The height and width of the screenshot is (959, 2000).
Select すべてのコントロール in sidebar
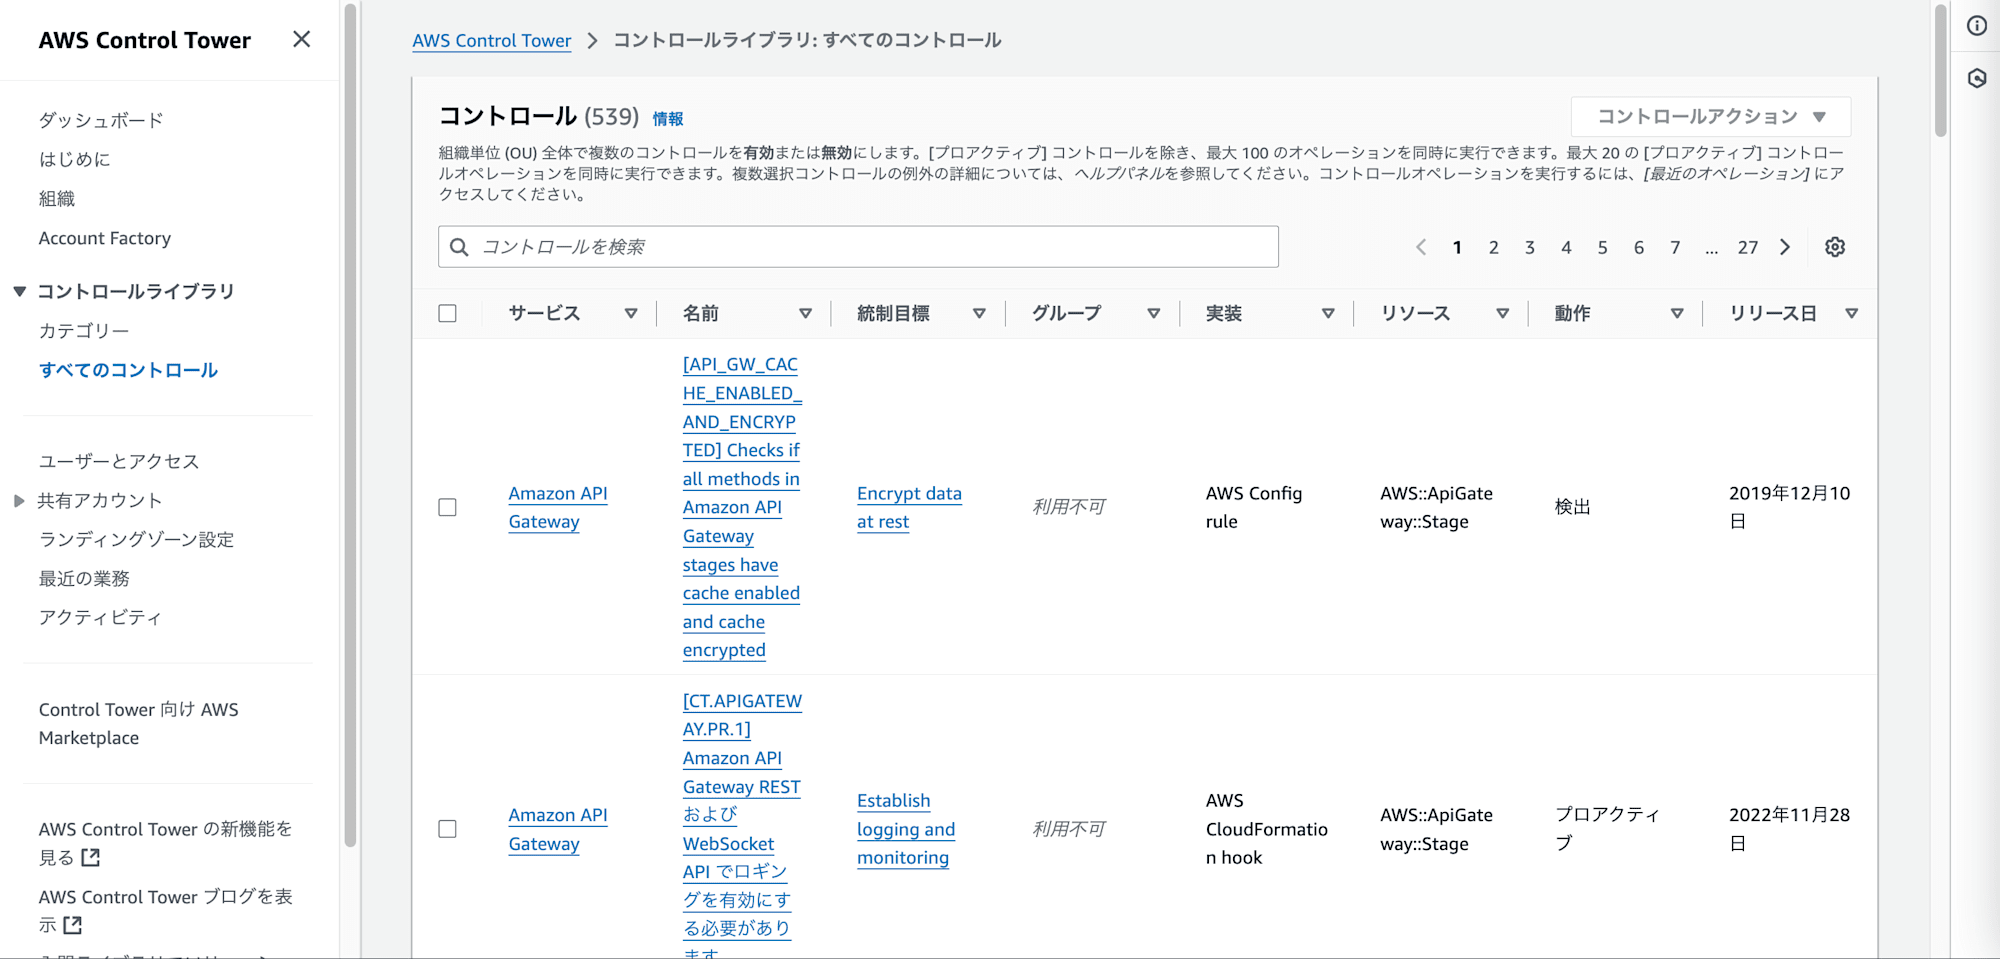(128, 370)
